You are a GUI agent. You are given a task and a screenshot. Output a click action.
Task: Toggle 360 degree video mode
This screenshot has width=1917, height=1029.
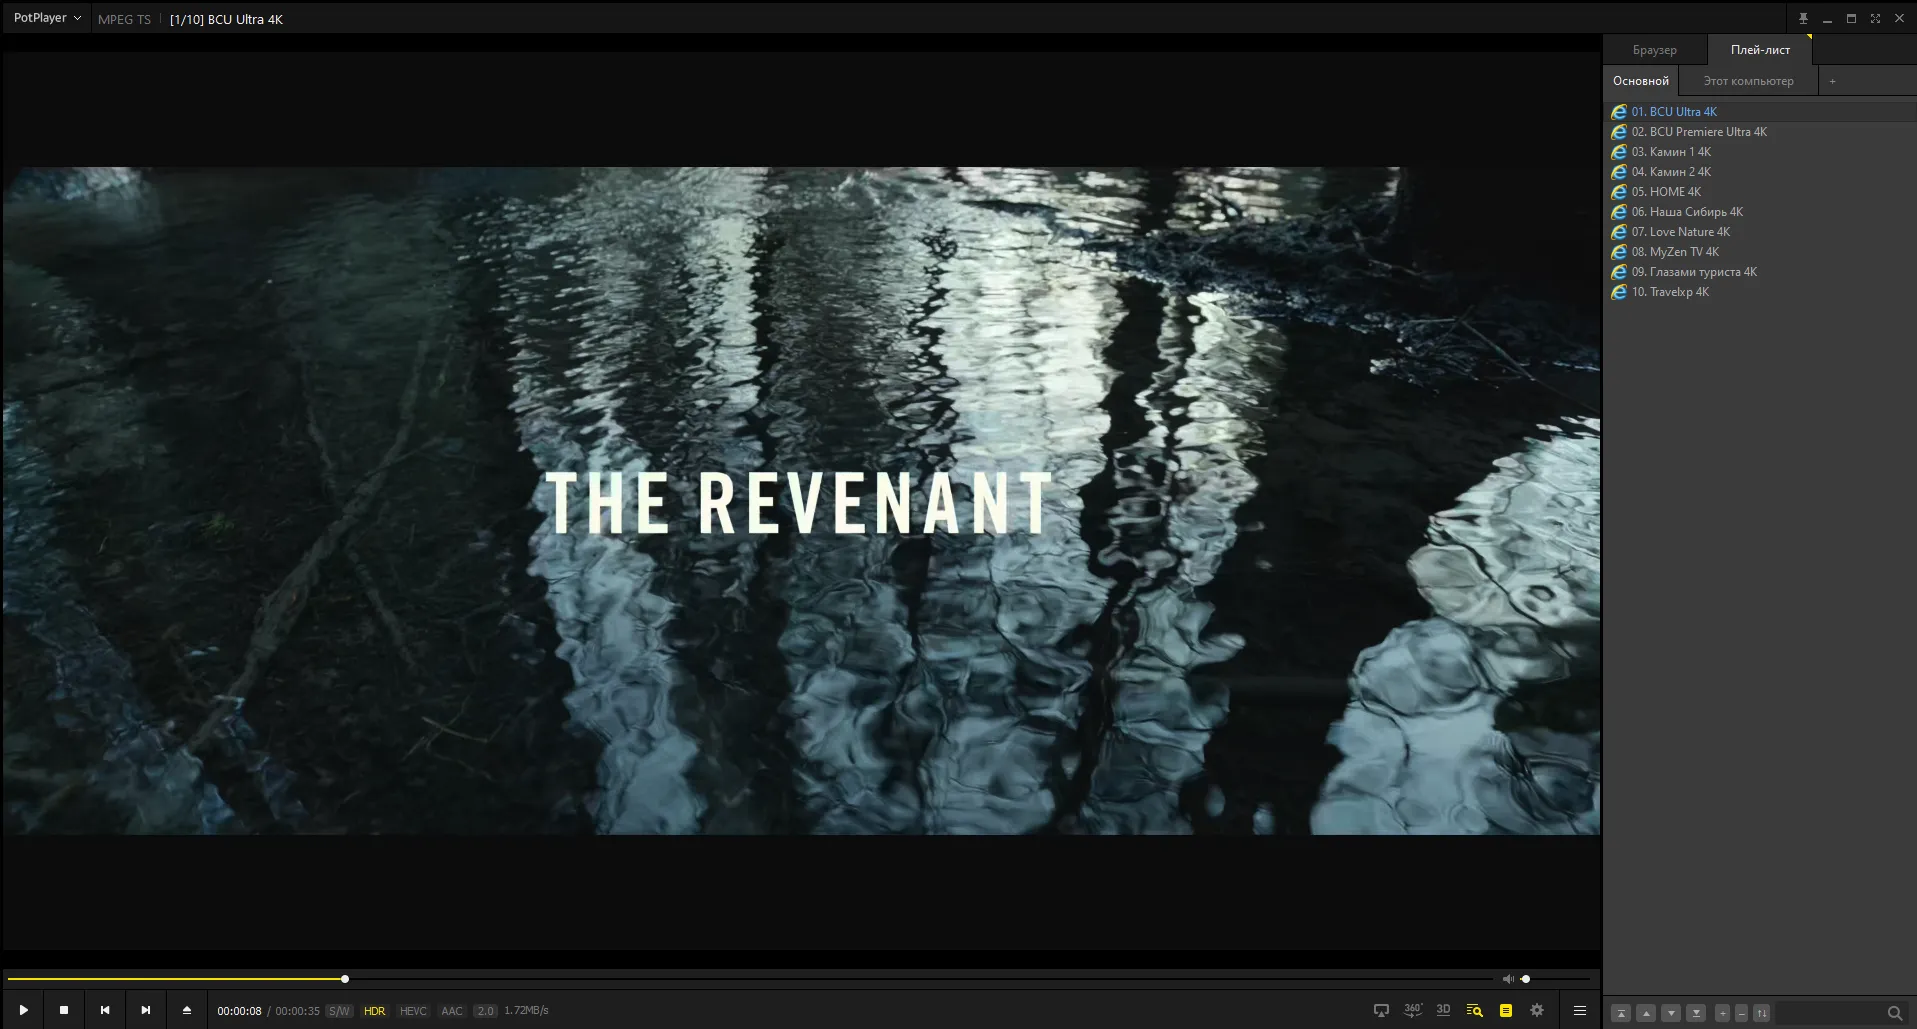pos(1413,1010)
